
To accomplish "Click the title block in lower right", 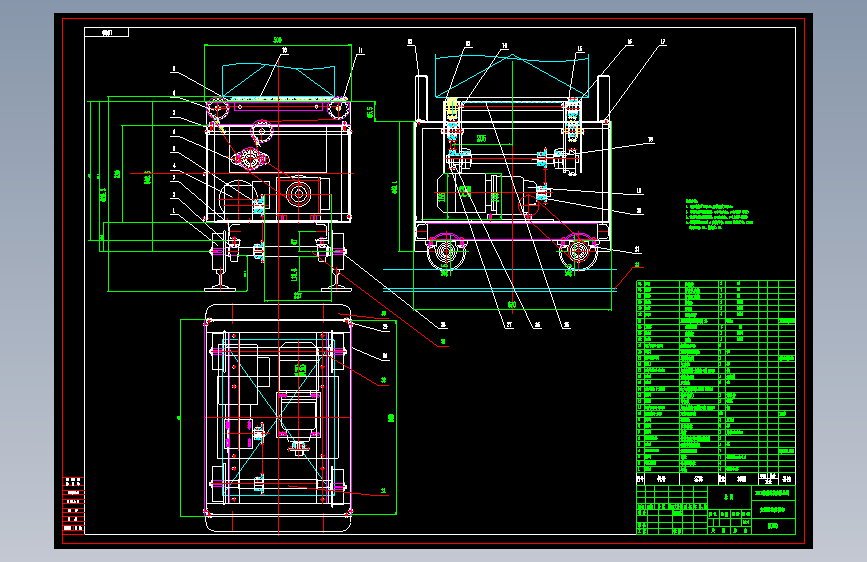I will [x=715, y=509].
